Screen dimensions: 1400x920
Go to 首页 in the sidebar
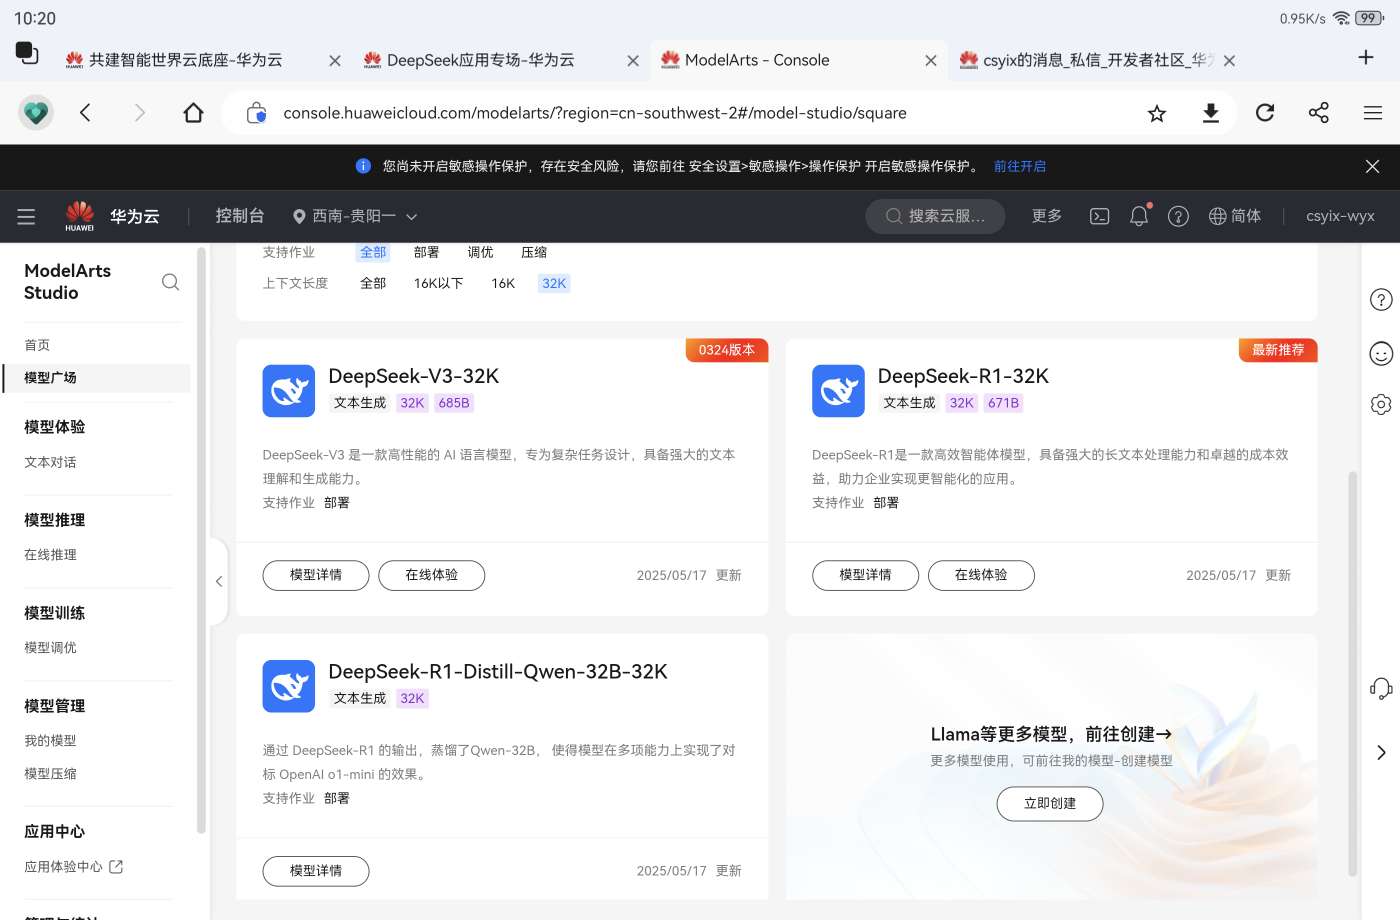click(37, 345)
